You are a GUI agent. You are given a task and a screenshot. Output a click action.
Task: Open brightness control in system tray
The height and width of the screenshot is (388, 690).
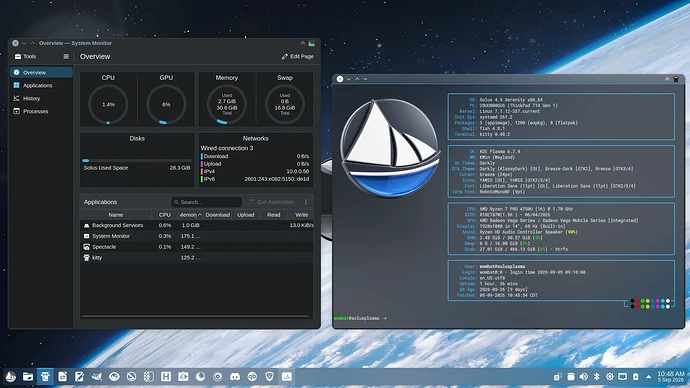609,377
